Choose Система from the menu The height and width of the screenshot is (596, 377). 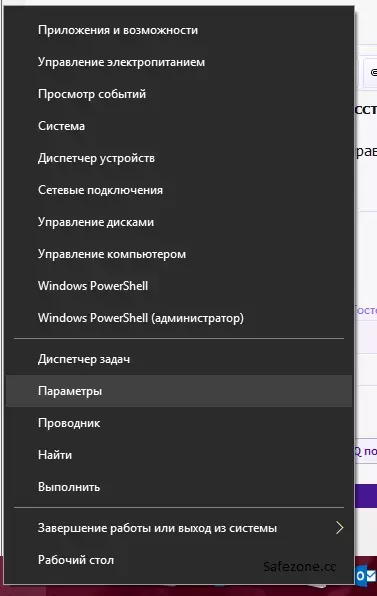(x=179, y=126)
